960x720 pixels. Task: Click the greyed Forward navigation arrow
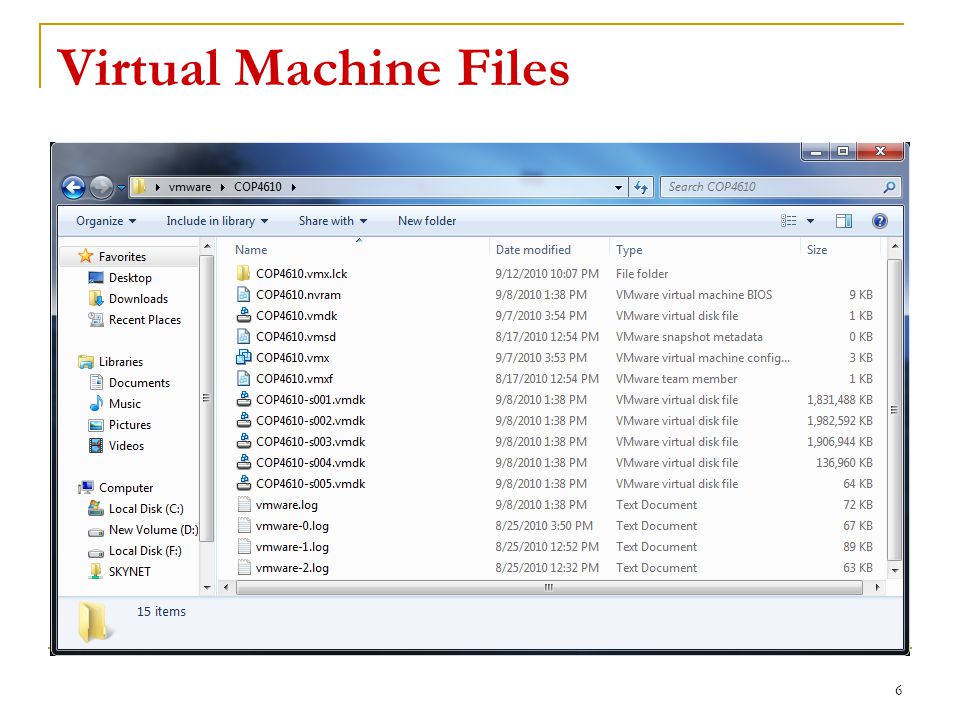pyautogui.click(x=102, y=187)
